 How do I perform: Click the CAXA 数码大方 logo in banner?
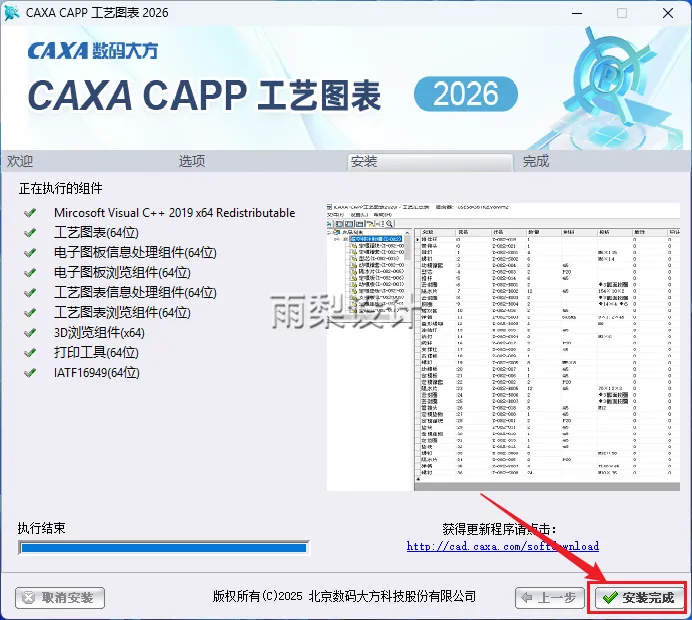(93, 51)
